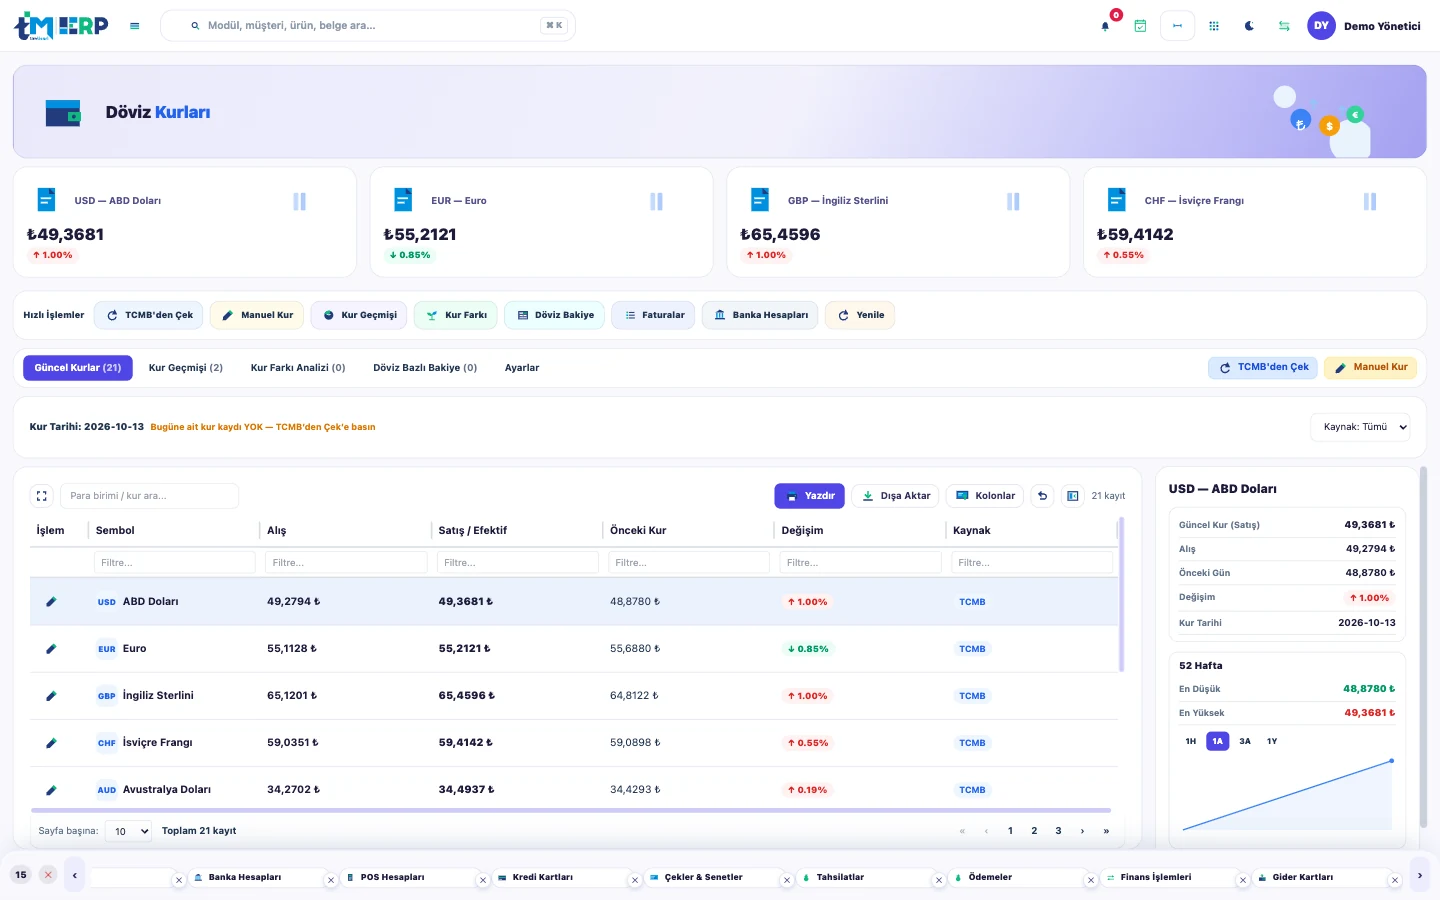Switch to Kur Farkı Analizi tab
The height and width of the screenshot is (900, 1440).
tap(298, 368)
